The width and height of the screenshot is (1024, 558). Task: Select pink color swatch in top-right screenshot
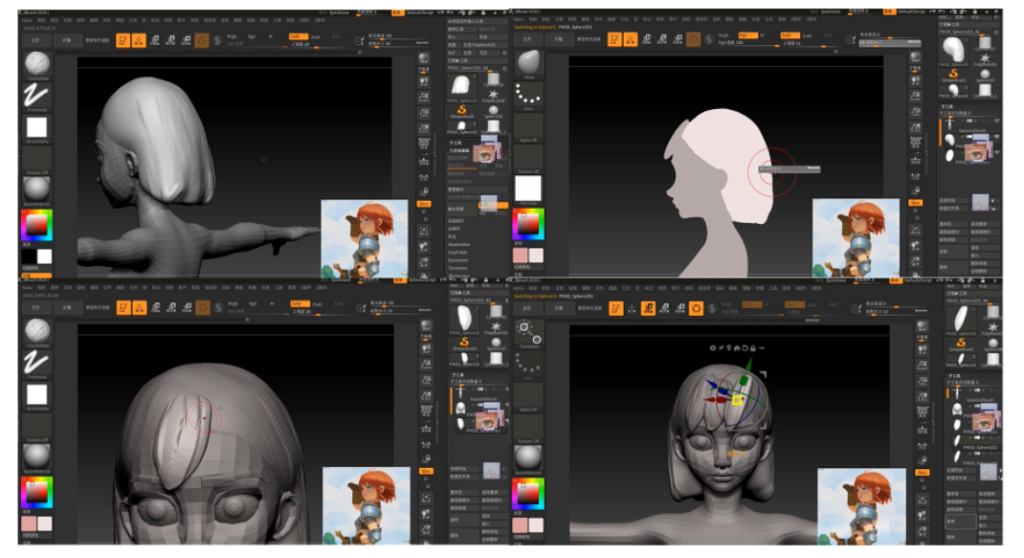[520, 255]
